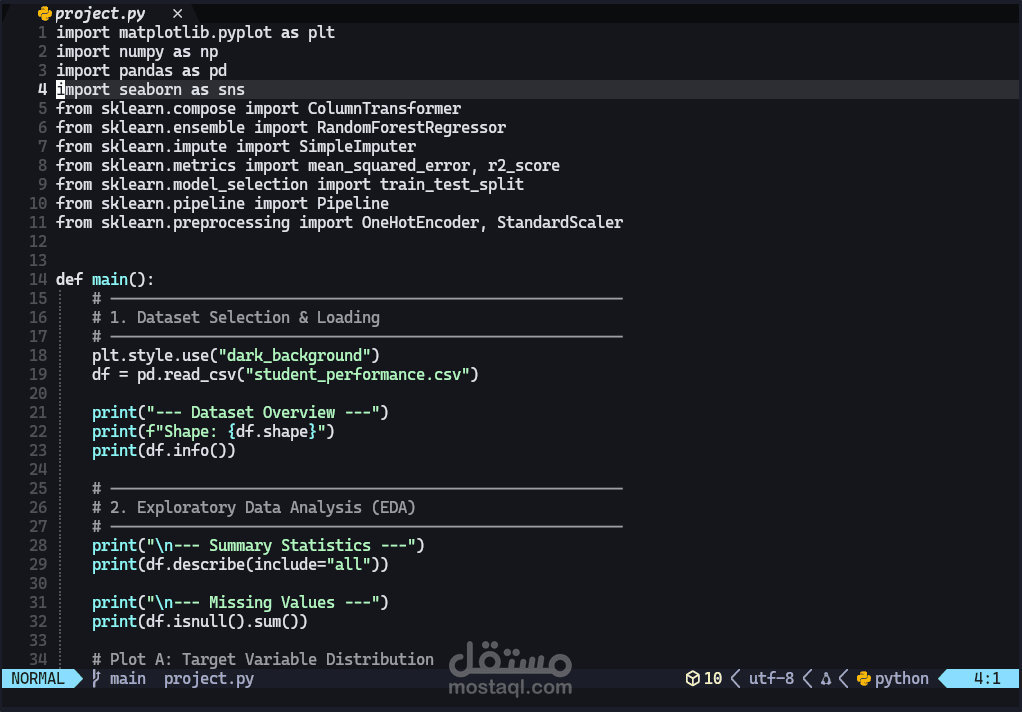Click the Missing Values print string
The height and width of the screenshot is (712, 1022).
(263, 602)
